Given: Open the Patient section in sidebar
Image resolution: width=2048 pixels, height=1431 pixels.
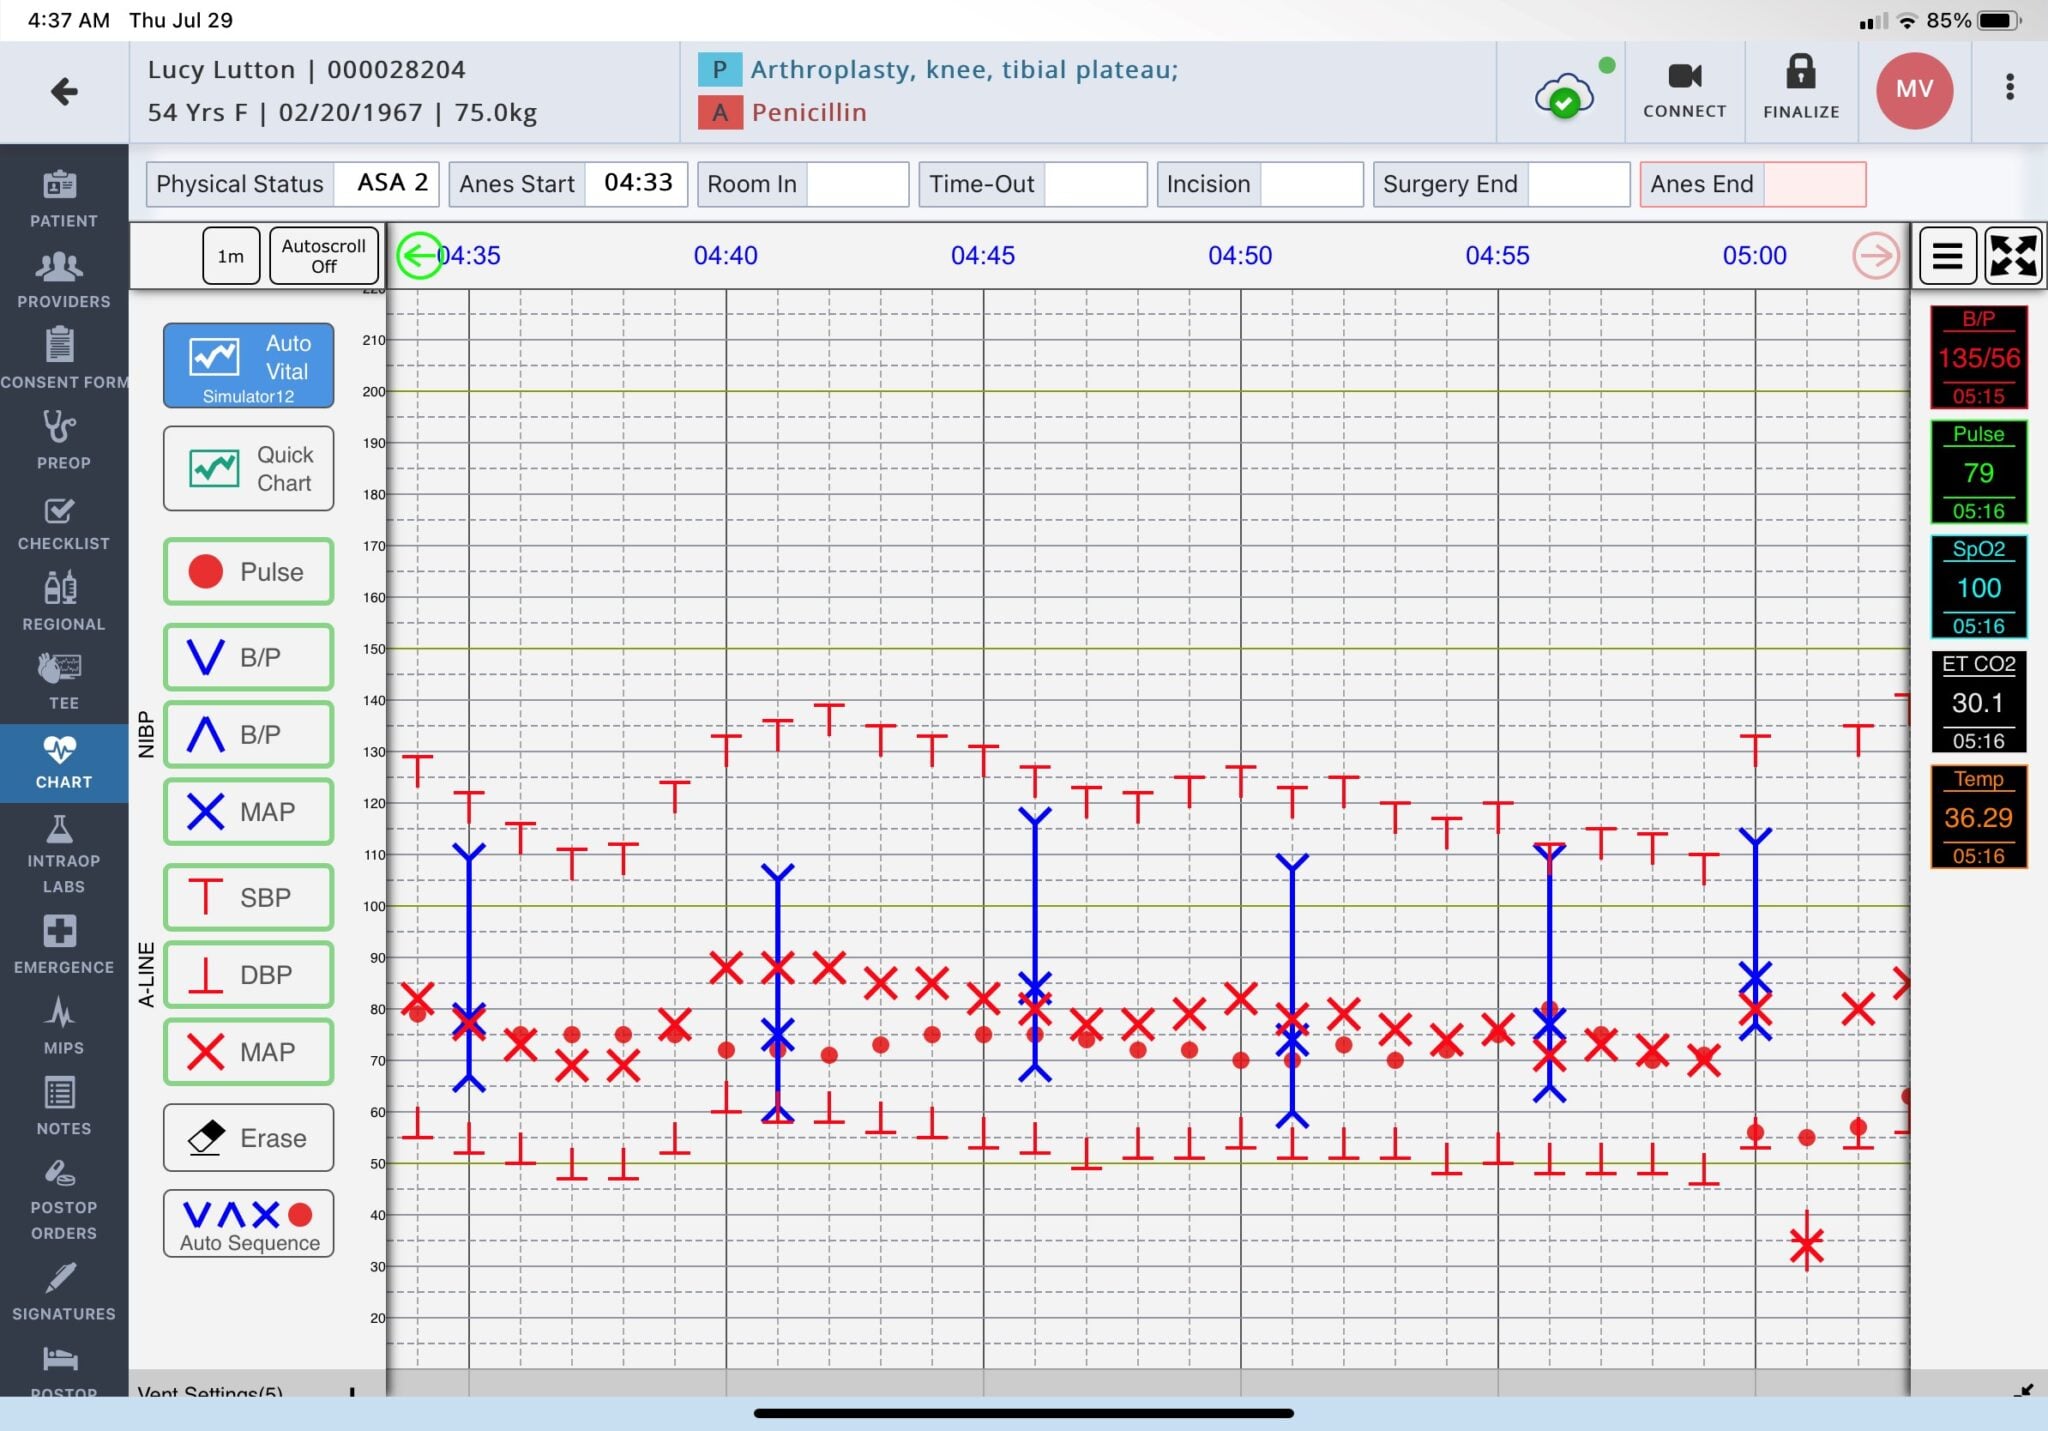Looking at the screenshot, I should [63, 199].
